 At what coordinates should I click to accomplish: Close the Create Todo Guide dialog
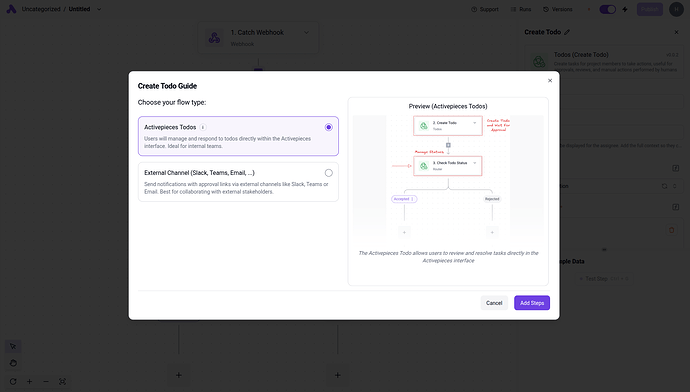click(550, 81)
